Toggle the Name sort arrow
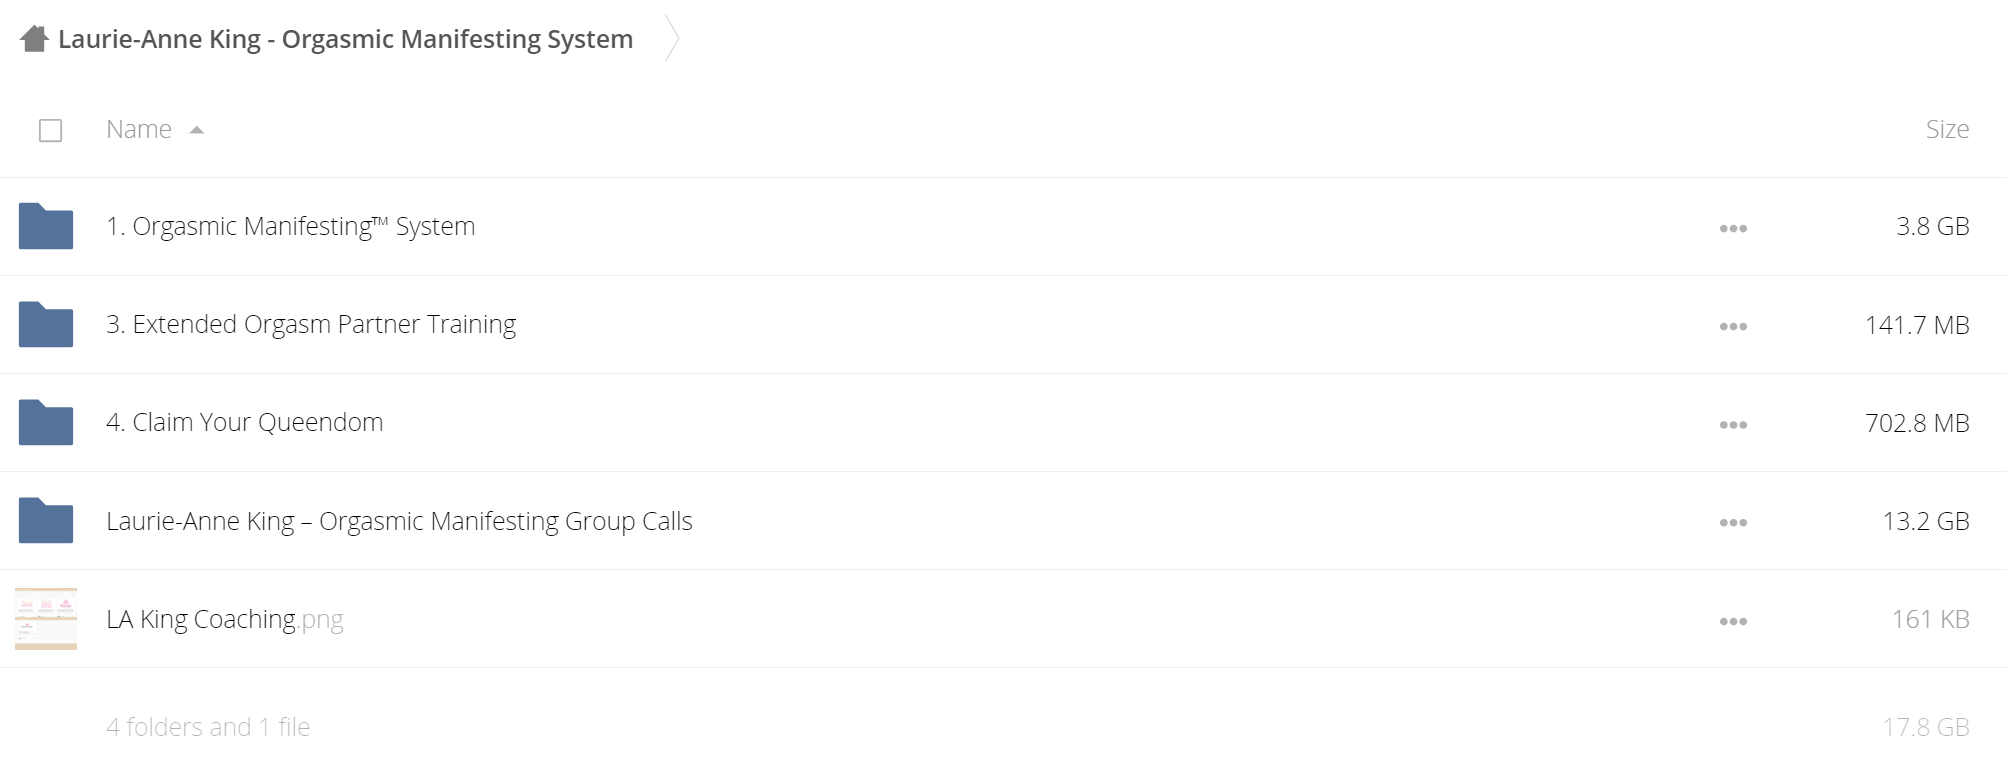This screenshot has width=2007, height=779. click(x=197, y=130)
